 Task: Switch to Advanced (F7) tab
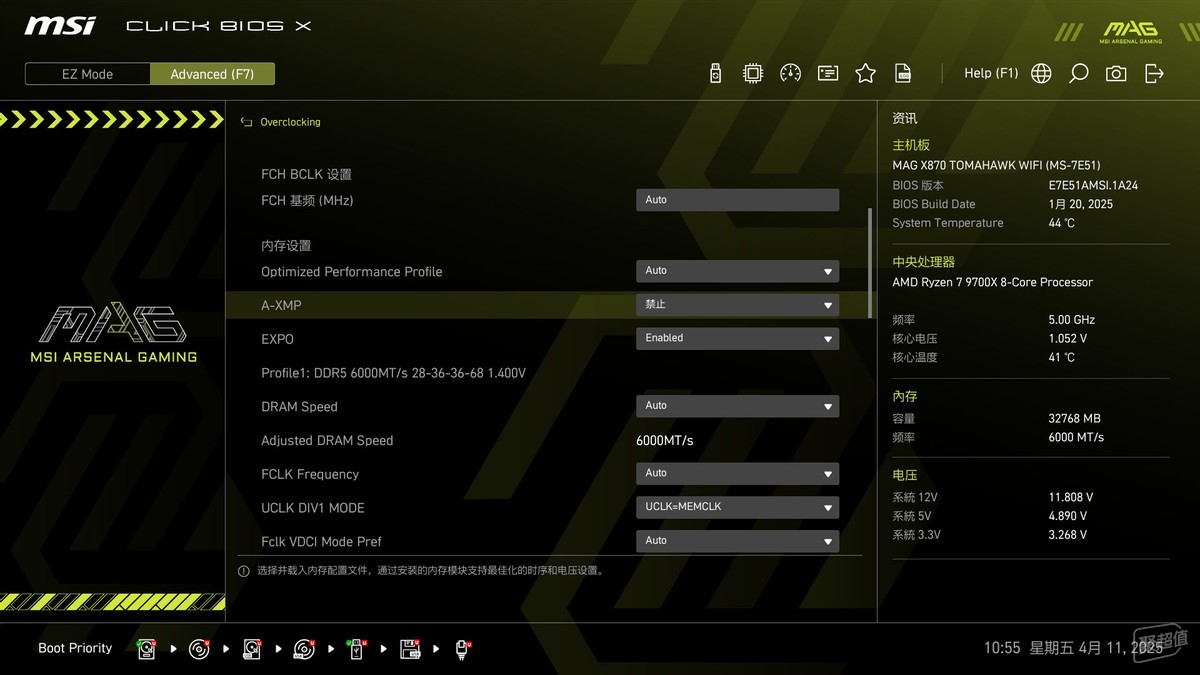point(212,74)
